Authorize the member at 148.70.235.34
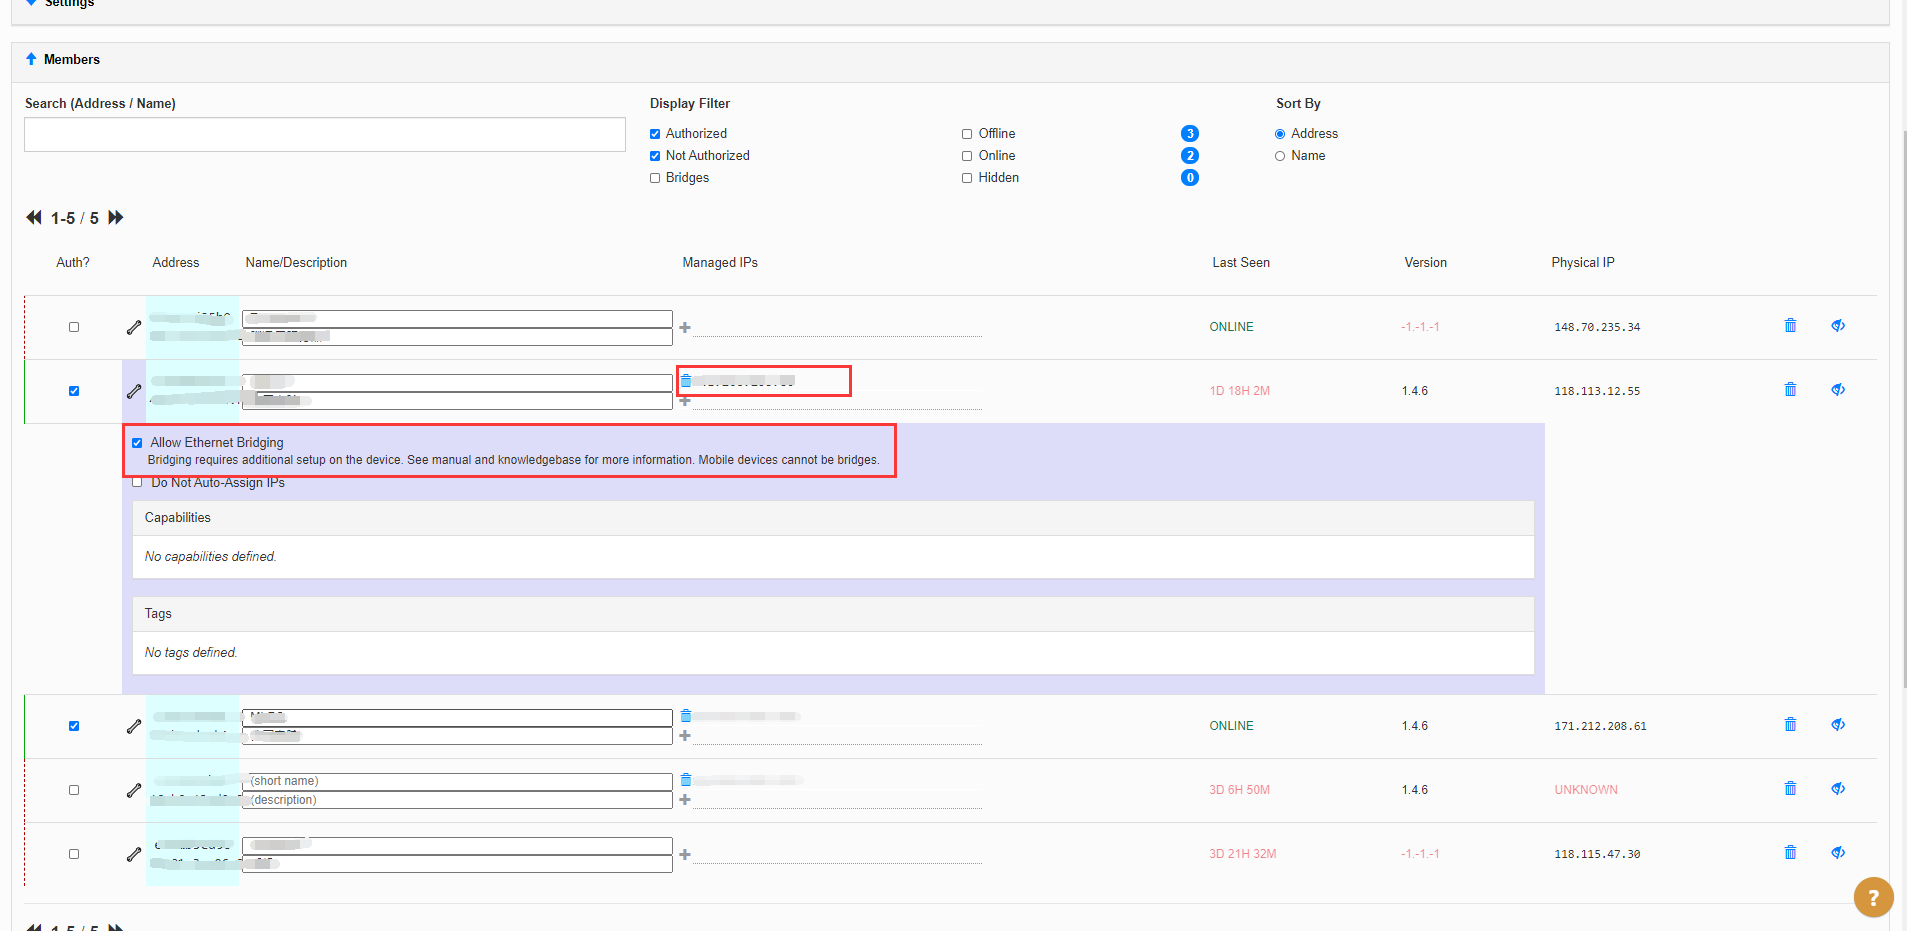The width and height of the screenshot is (1907, 931). [74, 327]
